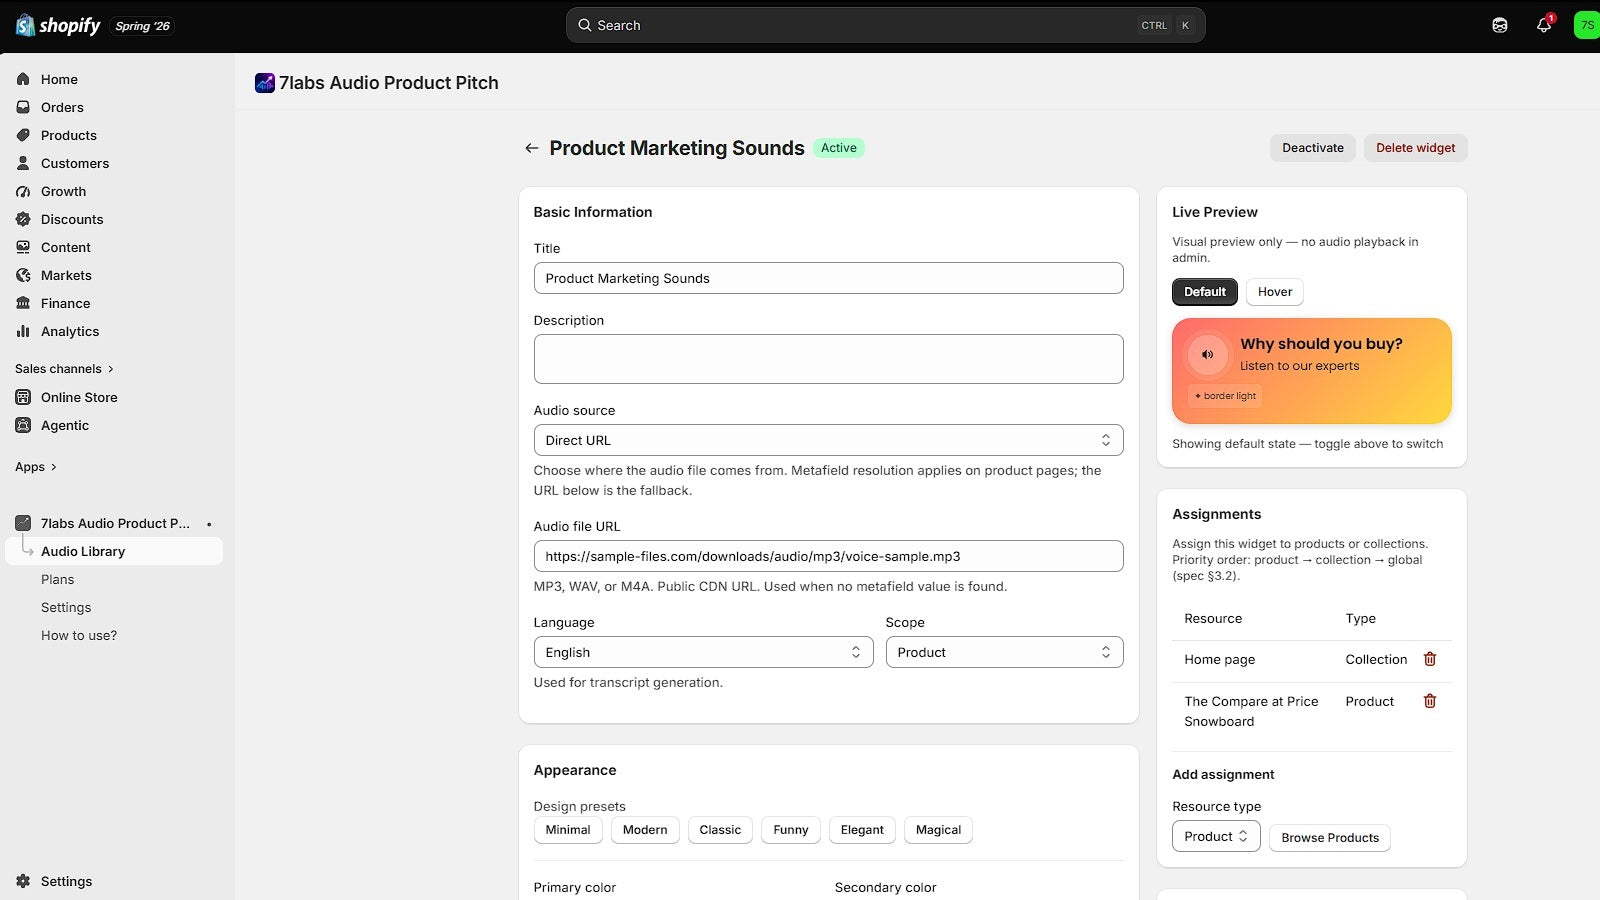
Task: Click the Finance bank icon
Action: [x=23, y=303]
